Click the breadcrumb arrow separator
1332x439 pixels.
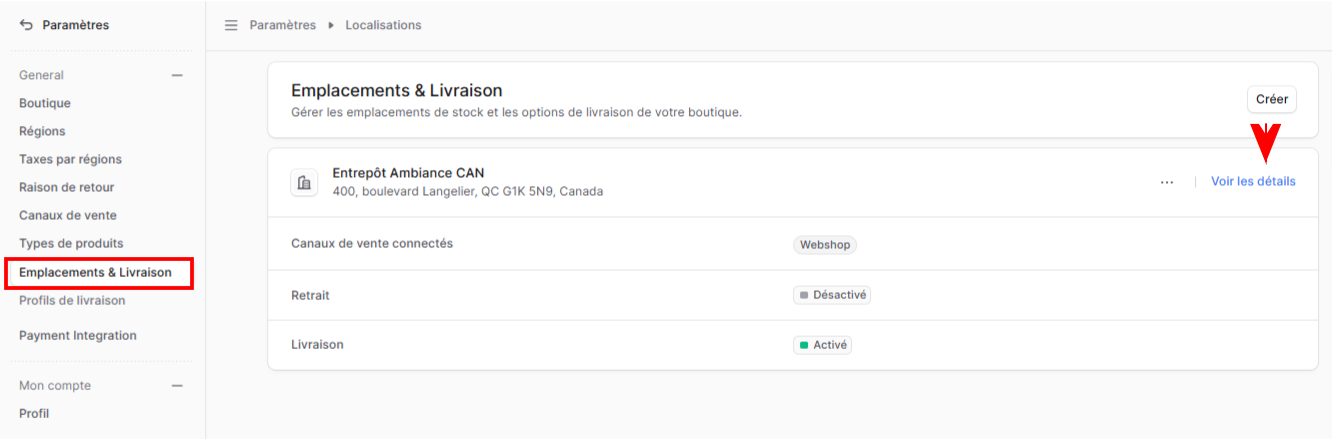pos(331,25)
